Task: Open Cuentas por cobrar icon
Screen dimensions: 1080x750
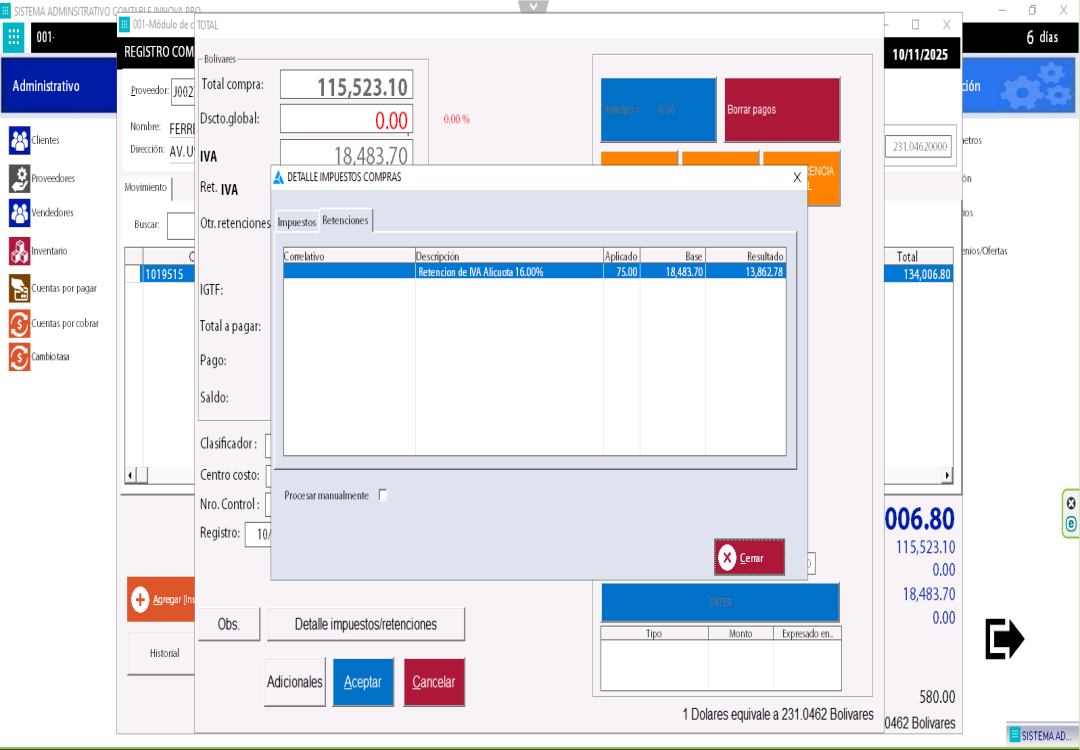Action: coord(19,323)
